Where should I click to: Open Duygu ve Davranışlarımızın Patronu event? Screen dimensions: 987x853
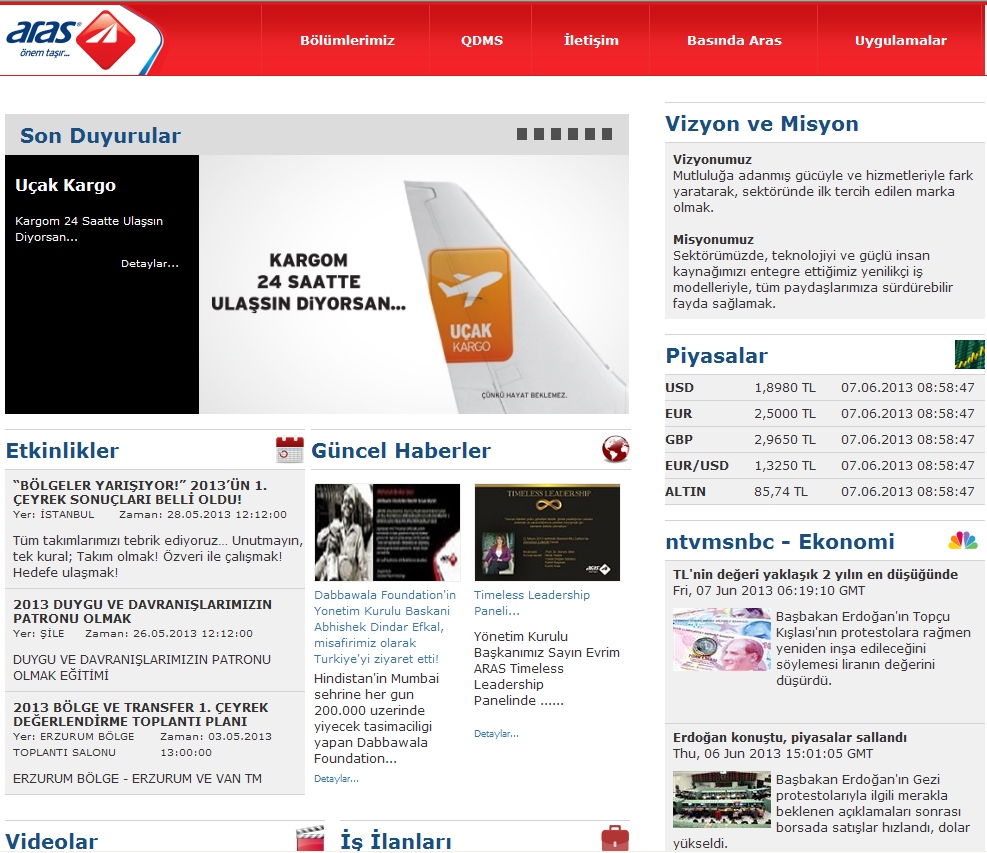142,611
